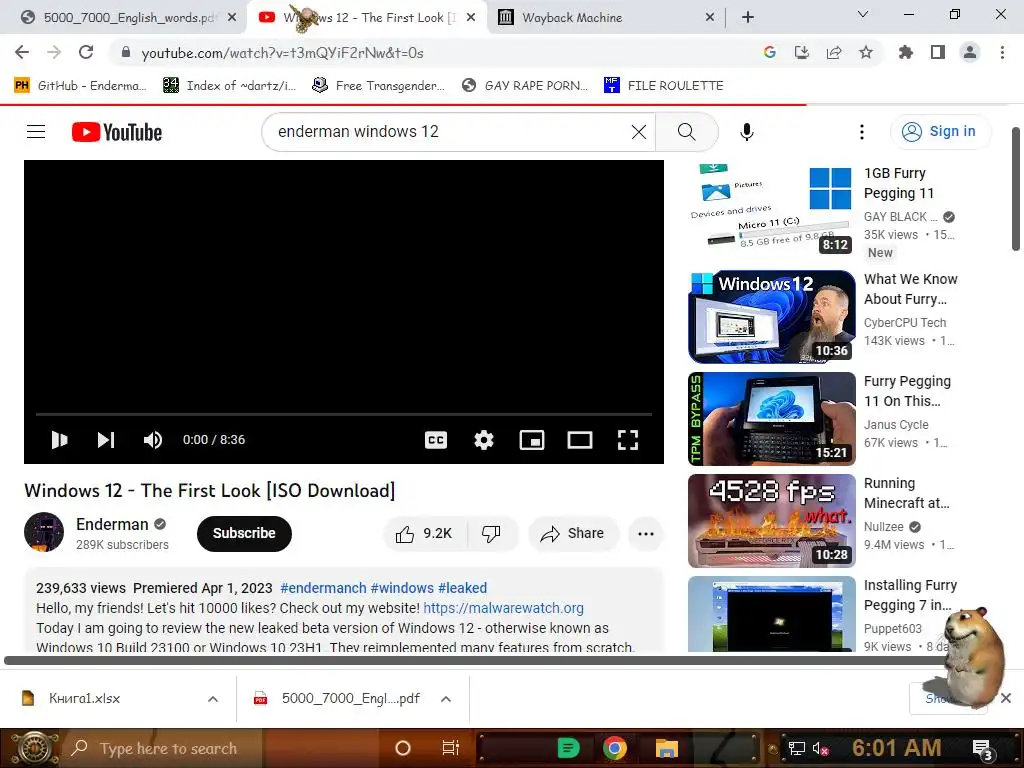The image size is (1024, 768).
Task: Subscribe to the Enderman channel
Action: coord(244,534)
